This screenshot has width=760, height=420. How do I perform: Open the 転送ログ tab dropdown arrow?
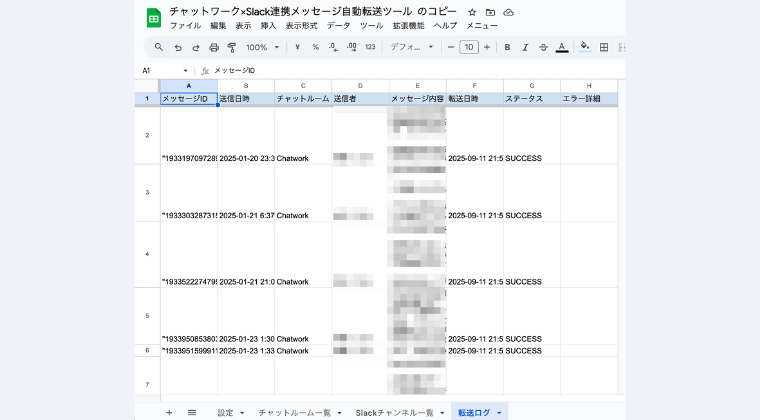pyautogui.click(x=499, y=413)
